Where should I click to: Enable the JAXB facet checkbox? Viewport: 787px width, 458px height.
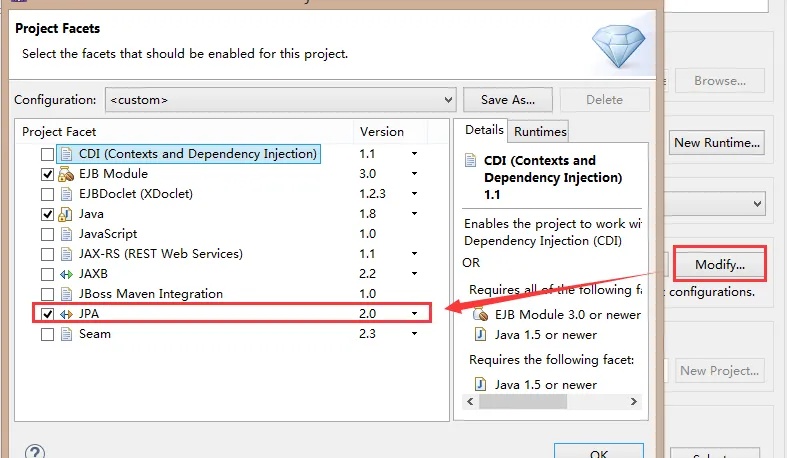(x=47, y=274)
